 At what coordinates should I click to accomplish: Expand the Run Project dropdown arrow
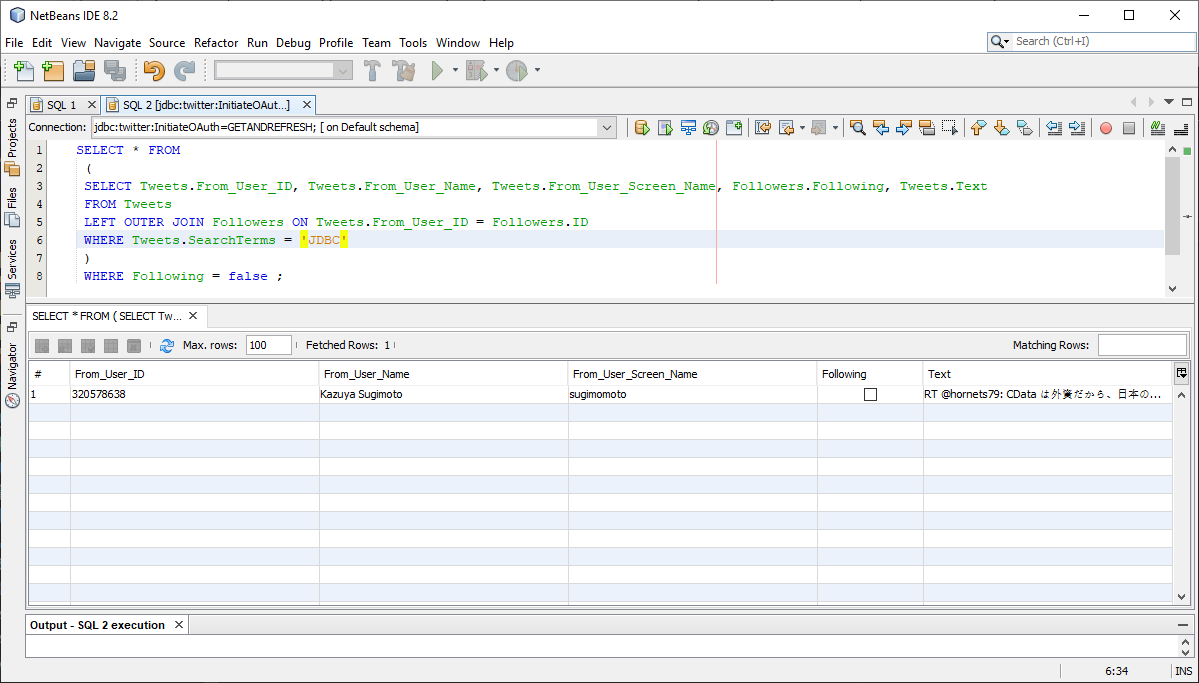coord(455,71)
